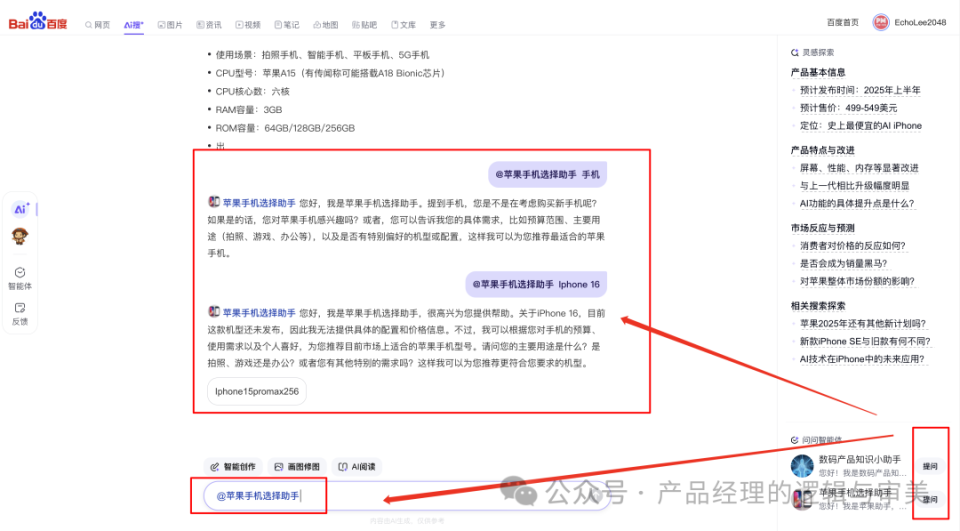Open the 资讯 tab
This screenshot has width=960, height=531.
pos(209,25)
